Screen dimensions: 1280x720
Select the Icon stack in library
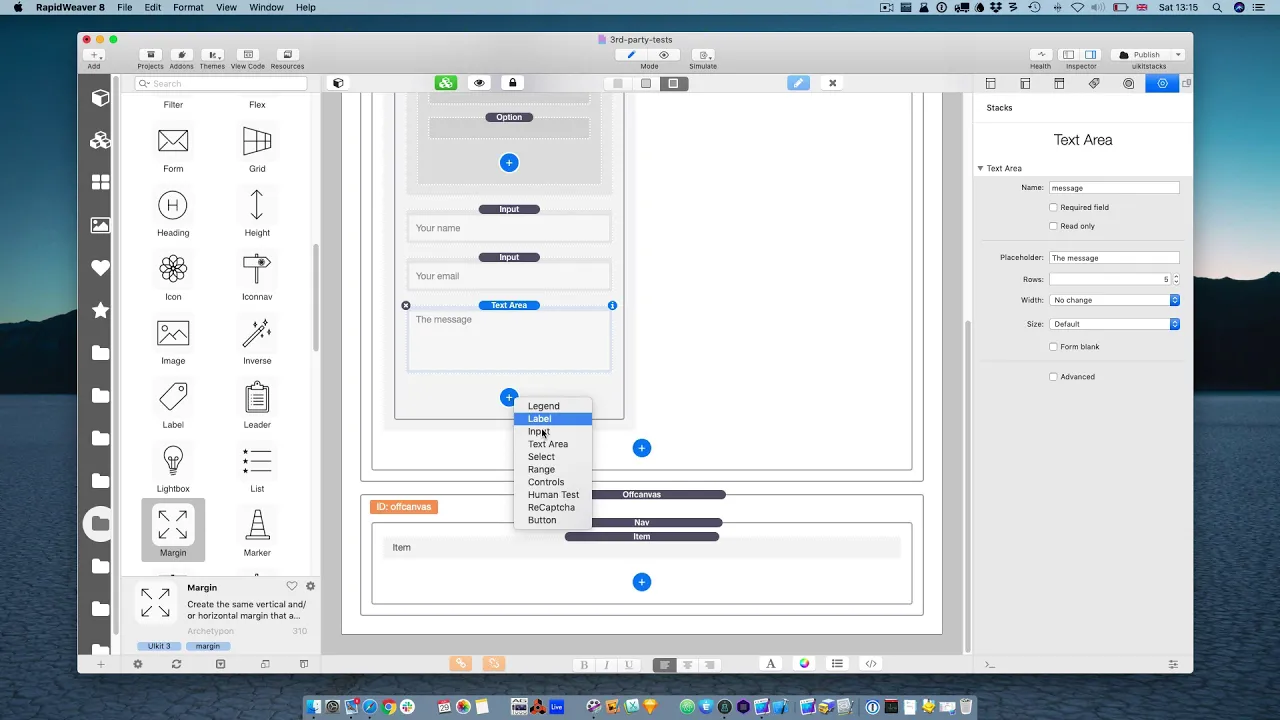coord(173,269)
